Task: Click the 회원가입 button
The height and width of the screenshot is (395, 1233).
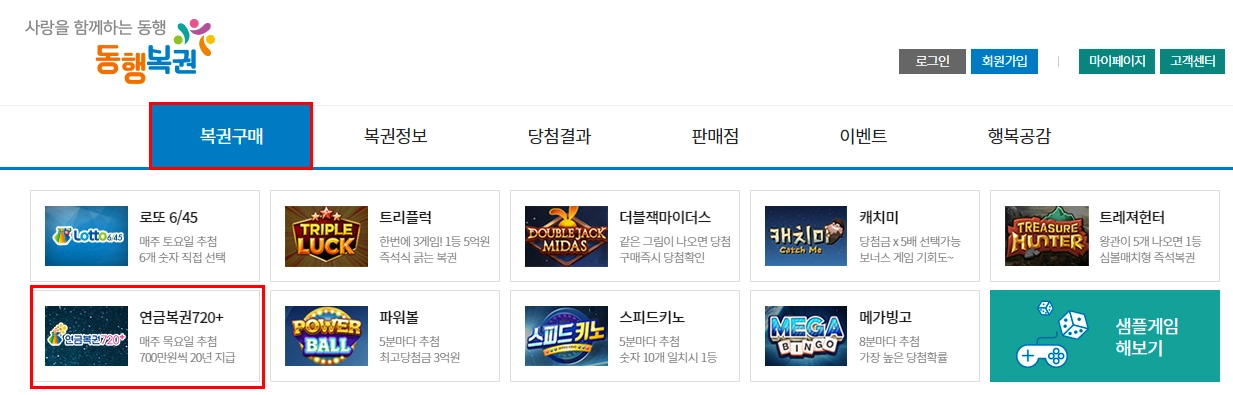Action: click(1004, 61)
